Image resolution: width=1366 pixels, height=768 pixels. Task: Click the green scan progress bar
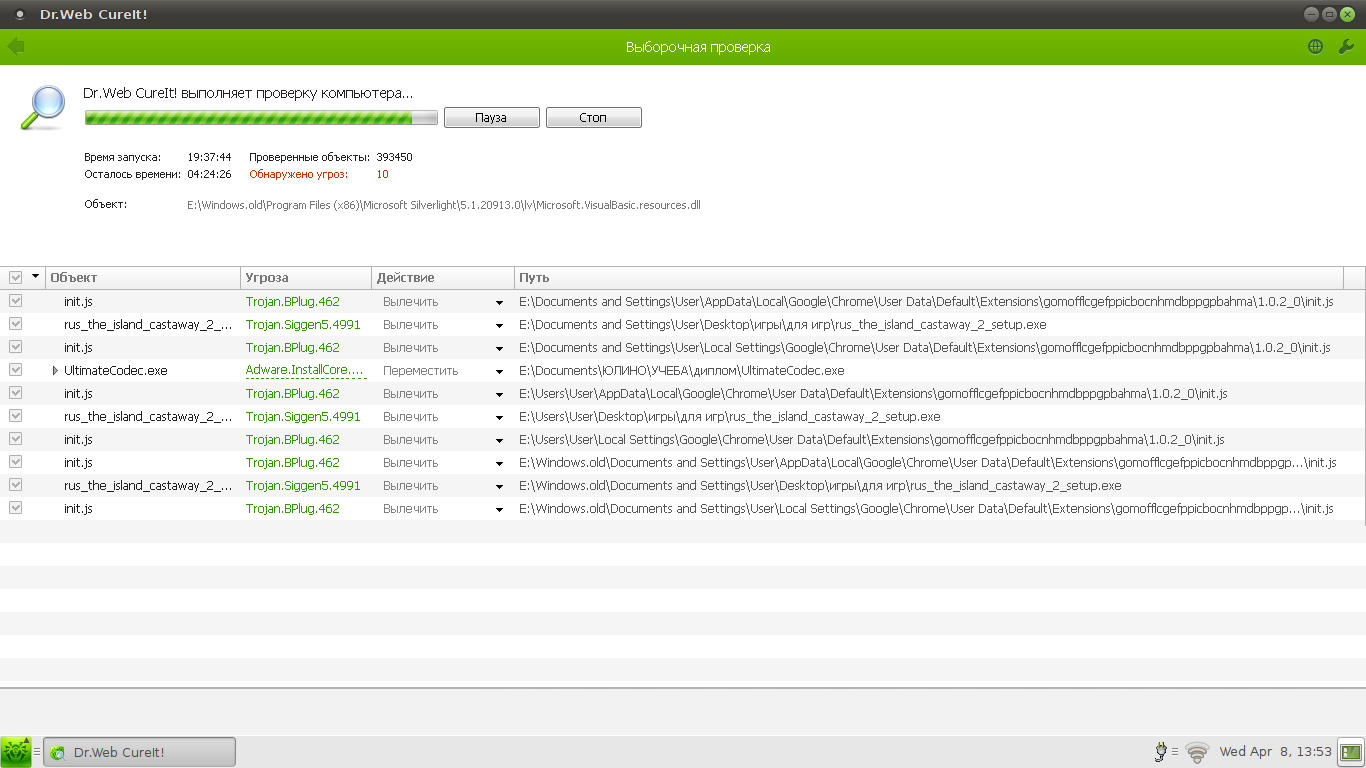[261, 118]
